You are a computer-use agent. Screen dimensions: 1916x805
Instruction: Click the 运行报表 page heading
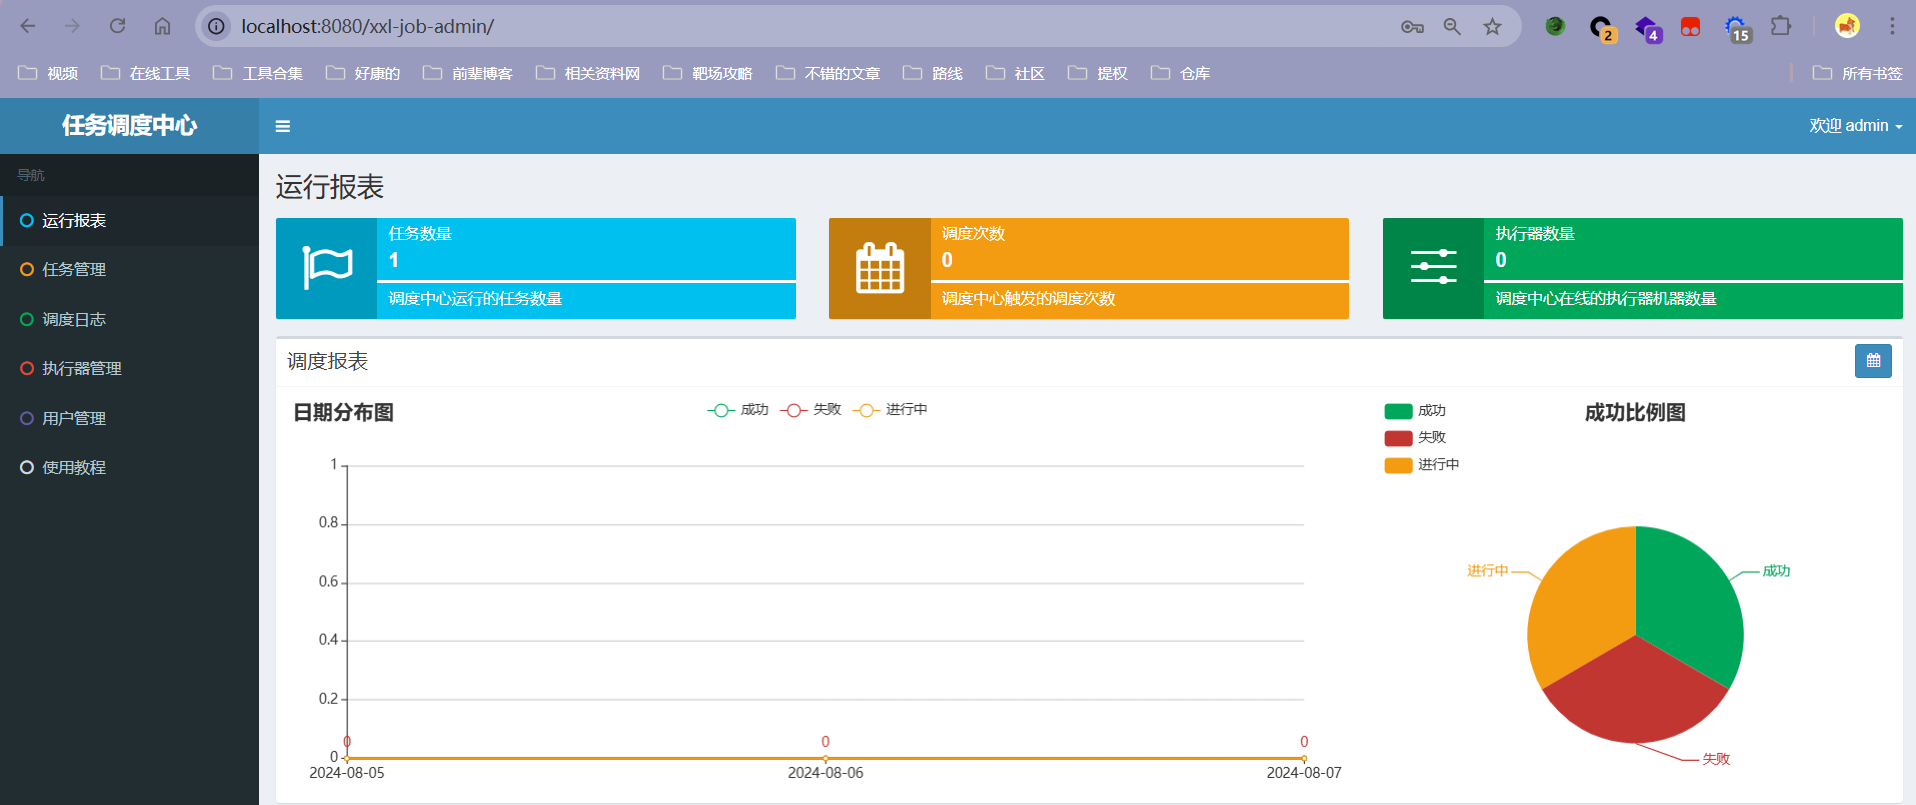[x=330, y=187]
